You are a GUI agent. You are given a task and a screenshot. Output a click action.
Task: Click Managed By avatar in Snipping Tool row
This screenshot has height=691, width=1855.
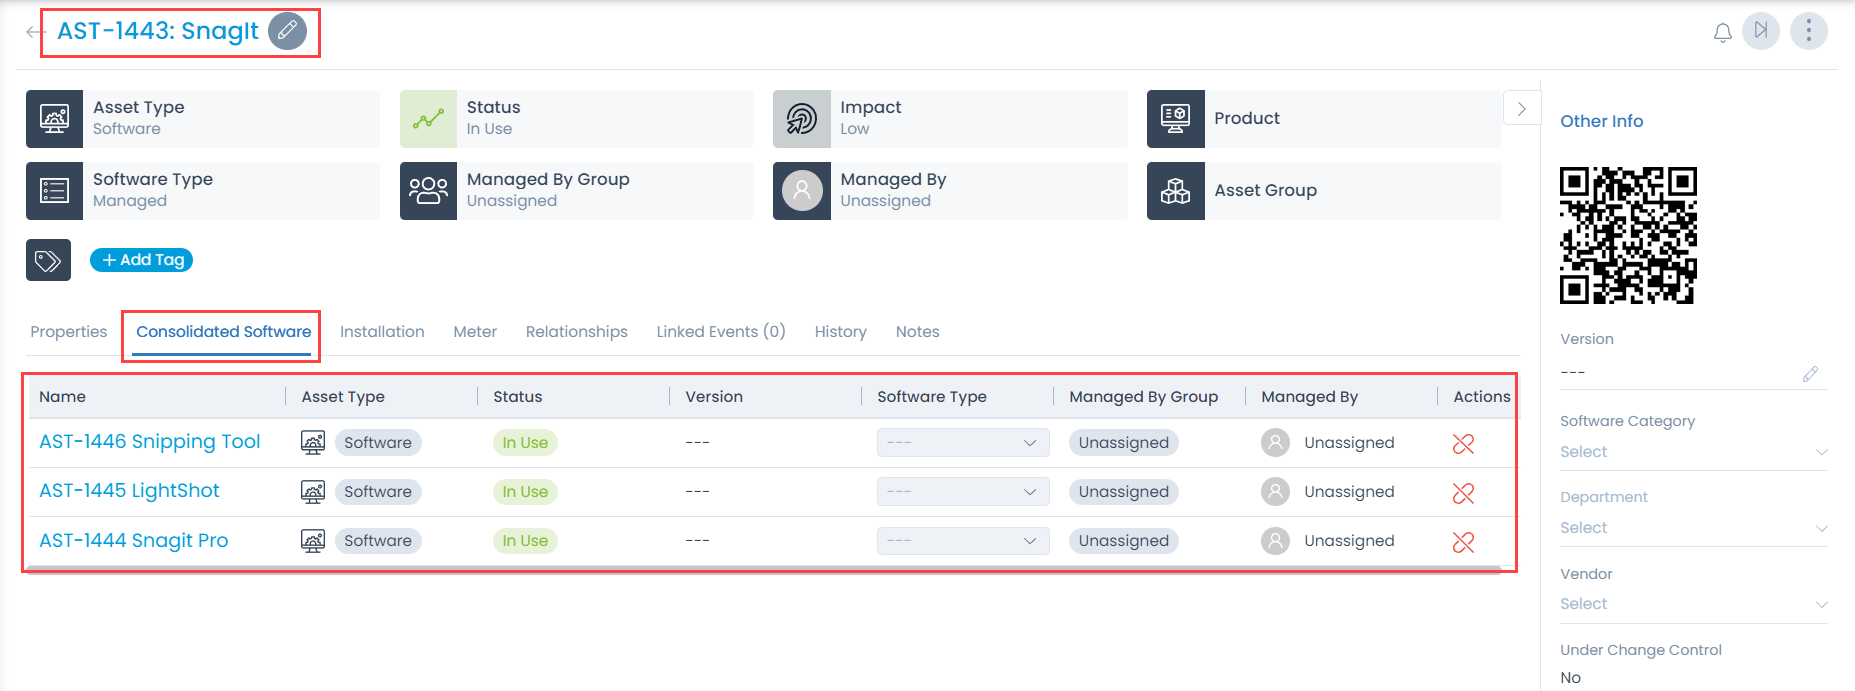pos(1275,442)
